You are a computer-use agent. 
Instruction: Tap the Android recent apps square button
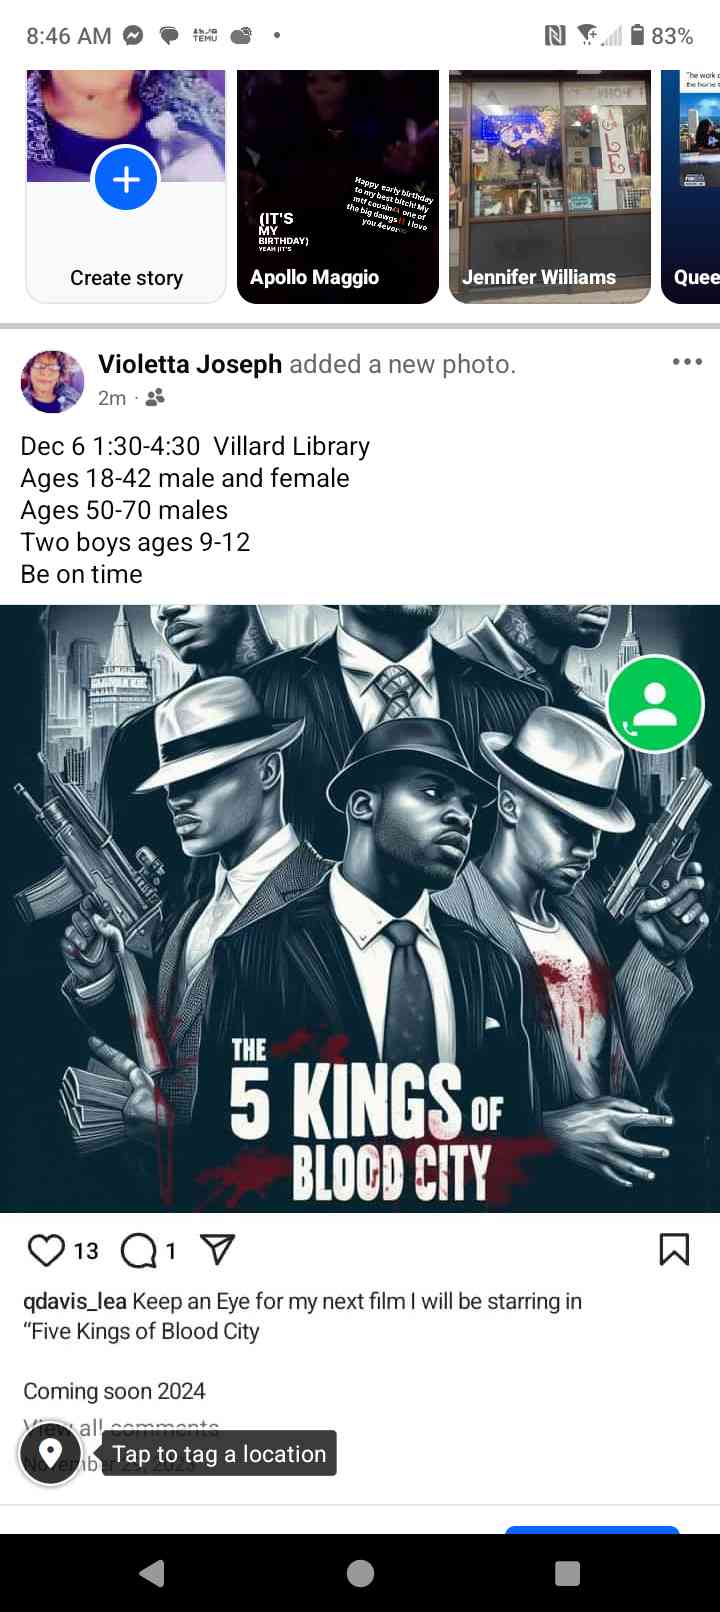click(567, 1573)
